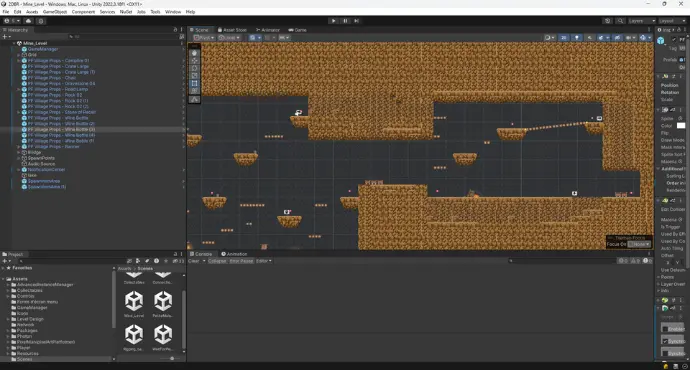Viewport: 690px width, 370px height.
Task: Toggle the Enabled checkbox in Inspector
Action: 665,329
